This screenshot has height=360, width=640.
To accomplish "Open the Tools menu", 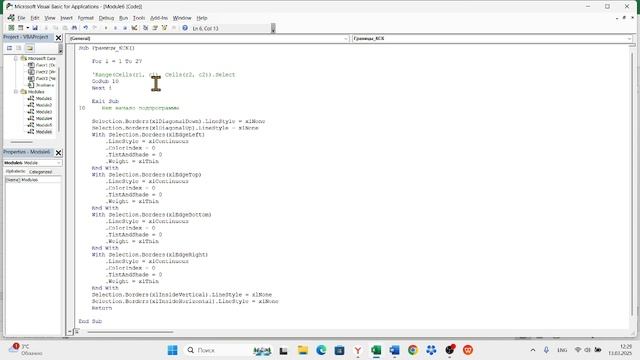I will pos(139,18).
